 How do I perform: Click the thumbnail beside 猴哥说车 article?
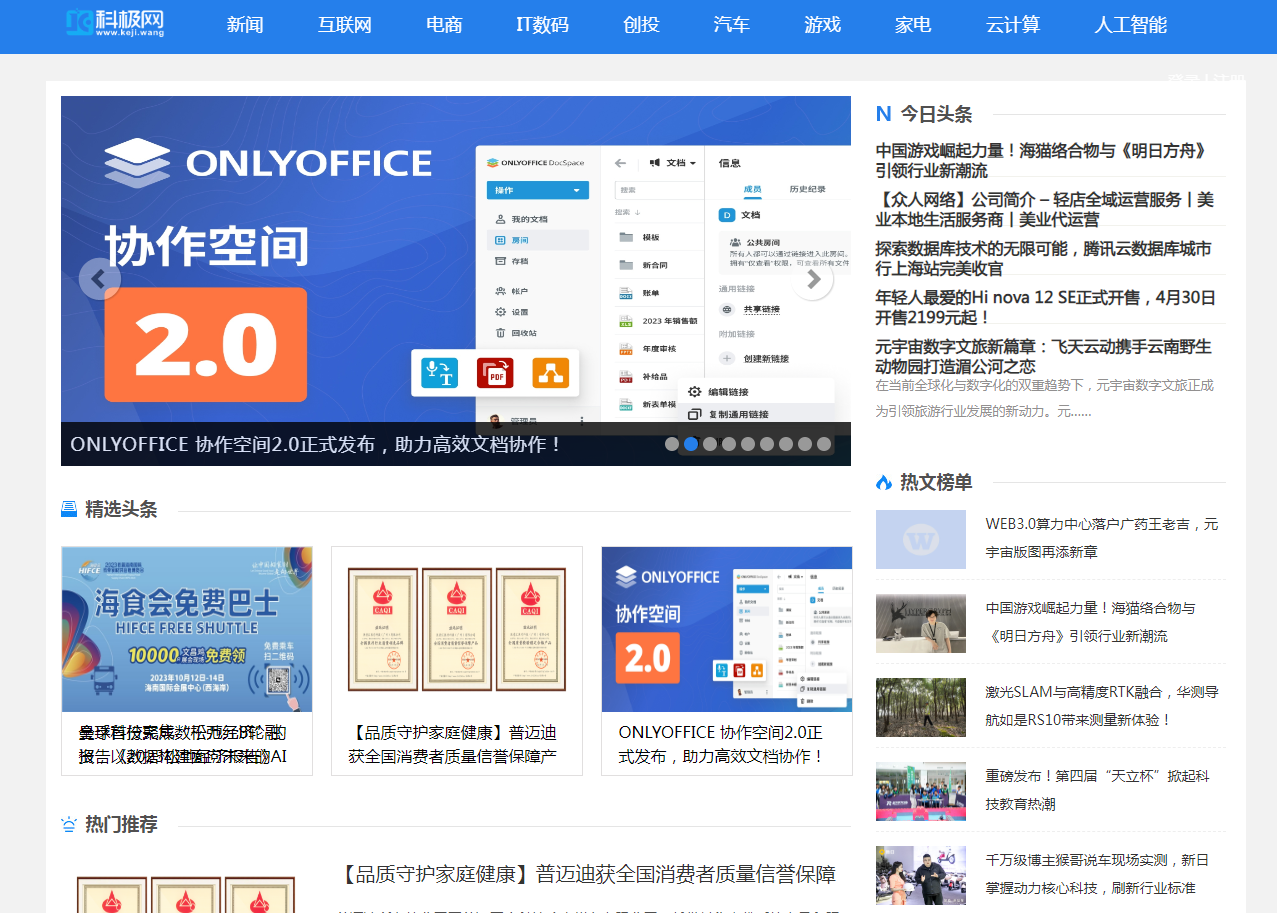(921, 876)
